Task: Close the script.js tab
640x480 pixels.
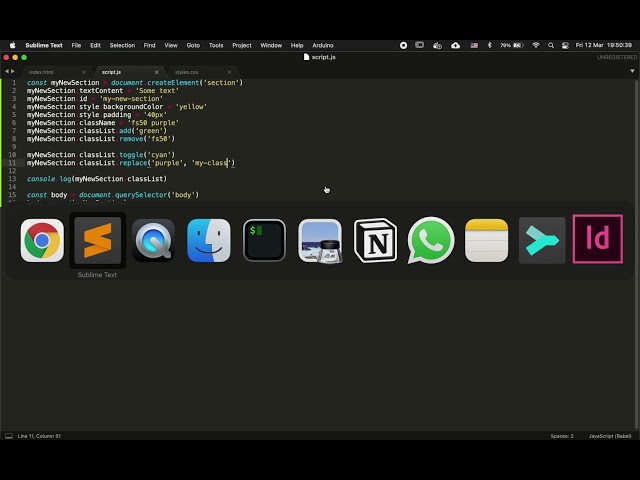Action: click(x=156, y=72)
